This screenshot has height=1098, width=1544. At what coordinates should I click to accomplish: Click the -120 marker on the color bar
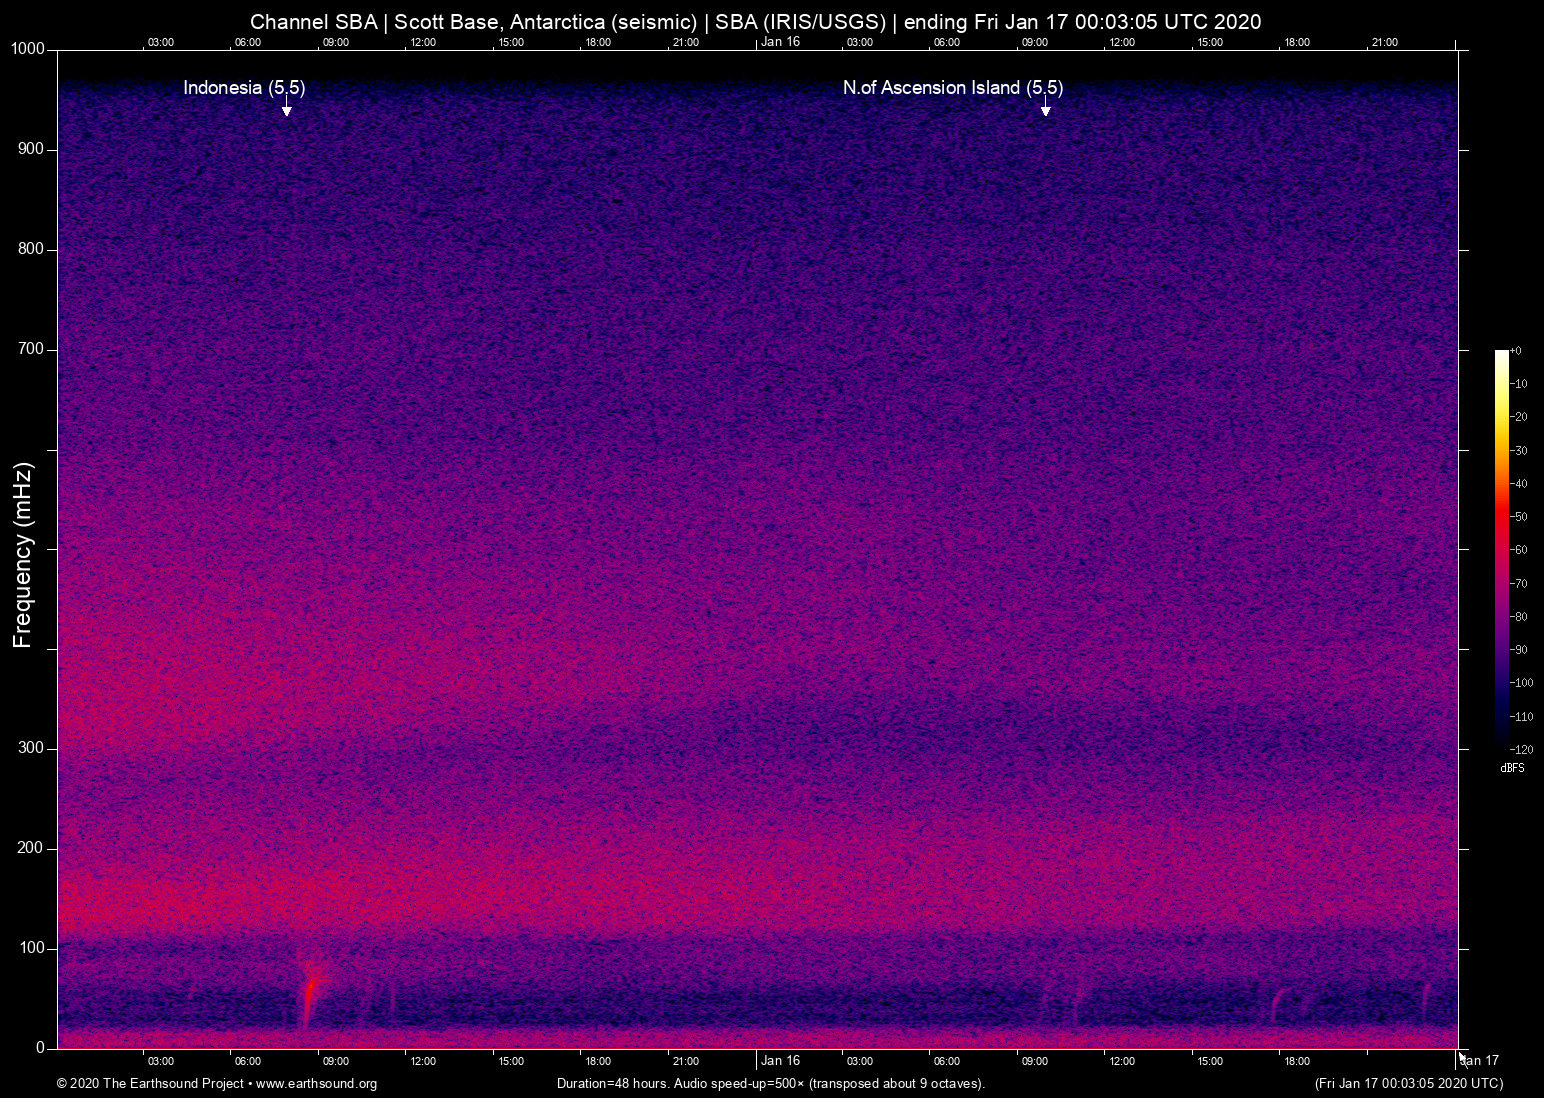pos(1522,749)
